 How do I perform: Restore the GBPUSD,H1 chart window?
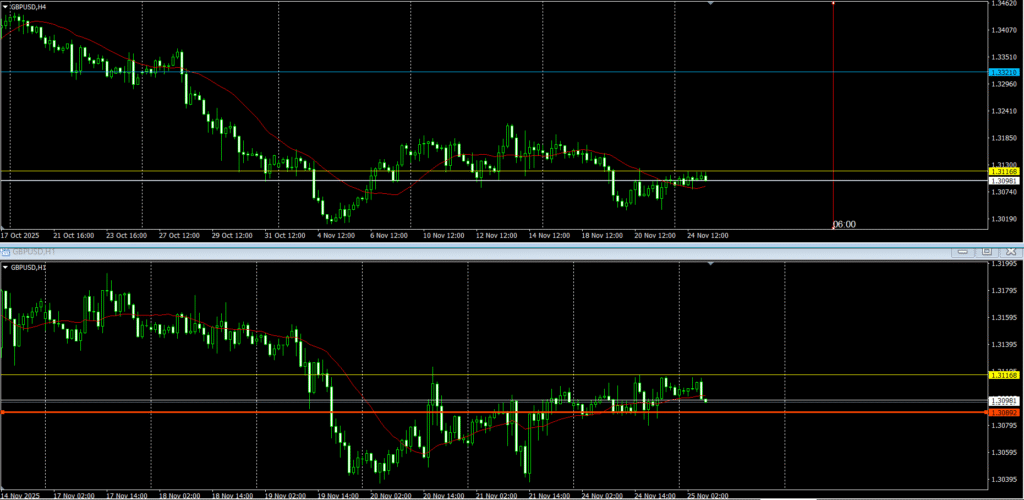pos(986,252)
